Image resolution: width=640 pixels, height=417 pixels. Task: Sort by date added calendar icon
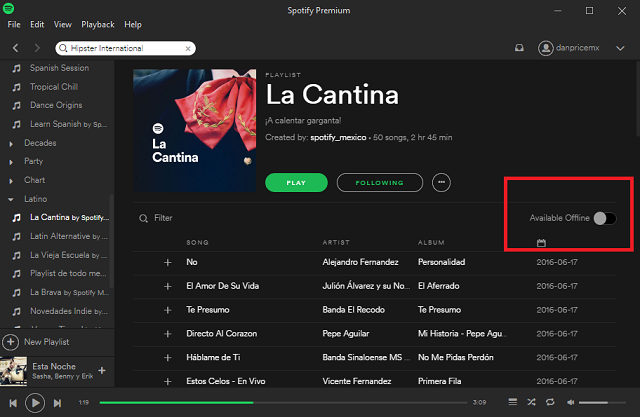(541, 243)
